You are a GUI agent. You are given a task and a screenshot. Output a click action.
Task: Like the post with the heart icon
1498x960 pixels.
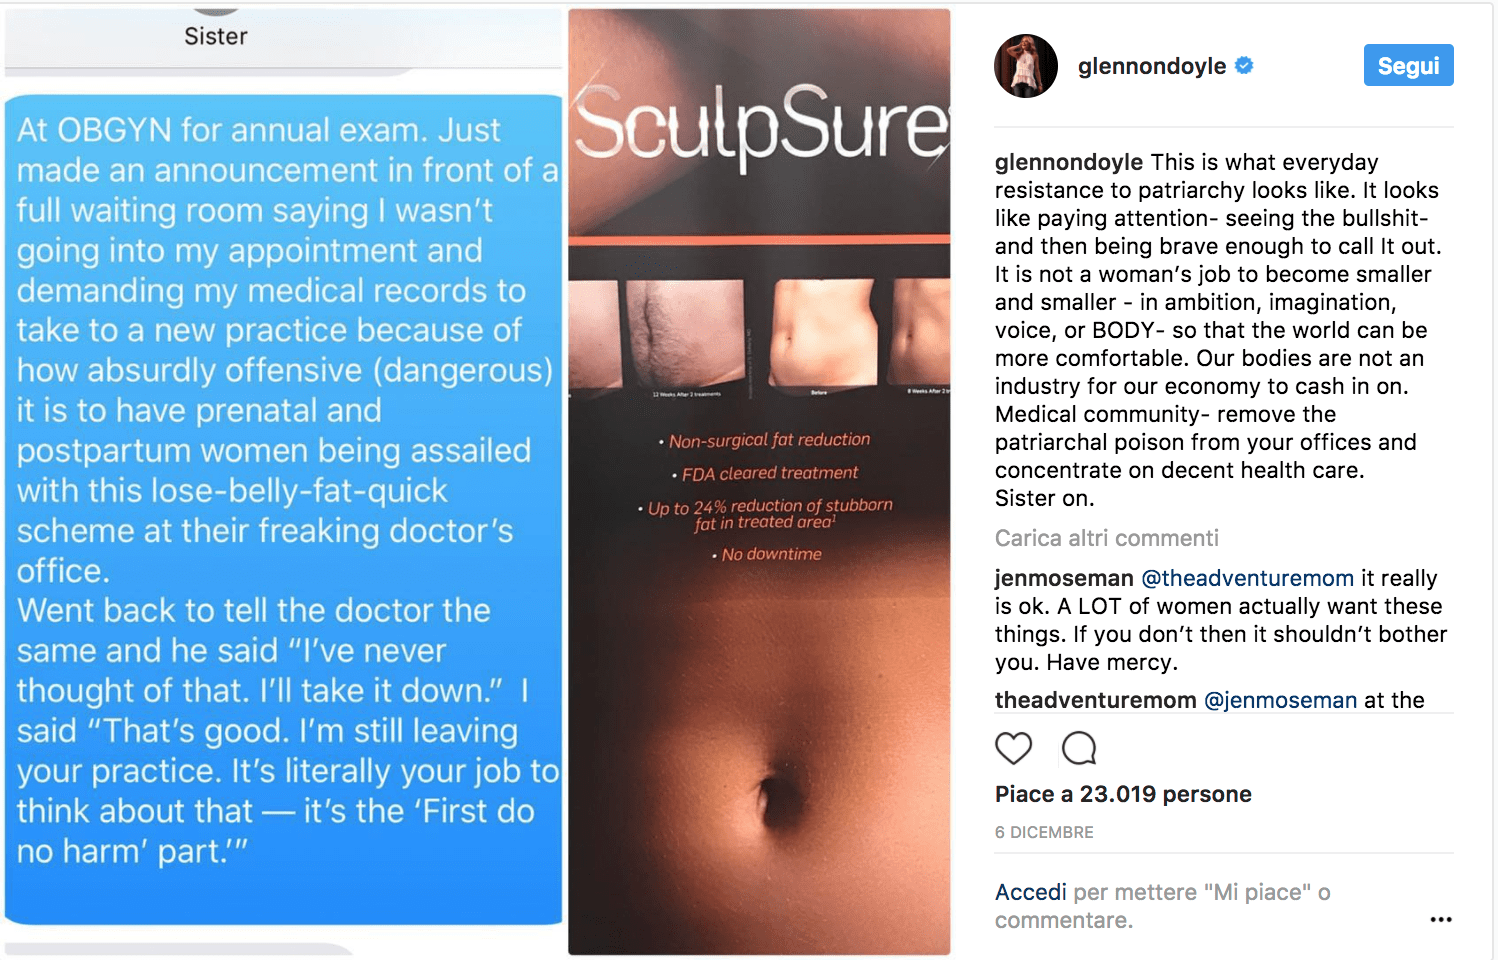tap(1013, 748)
